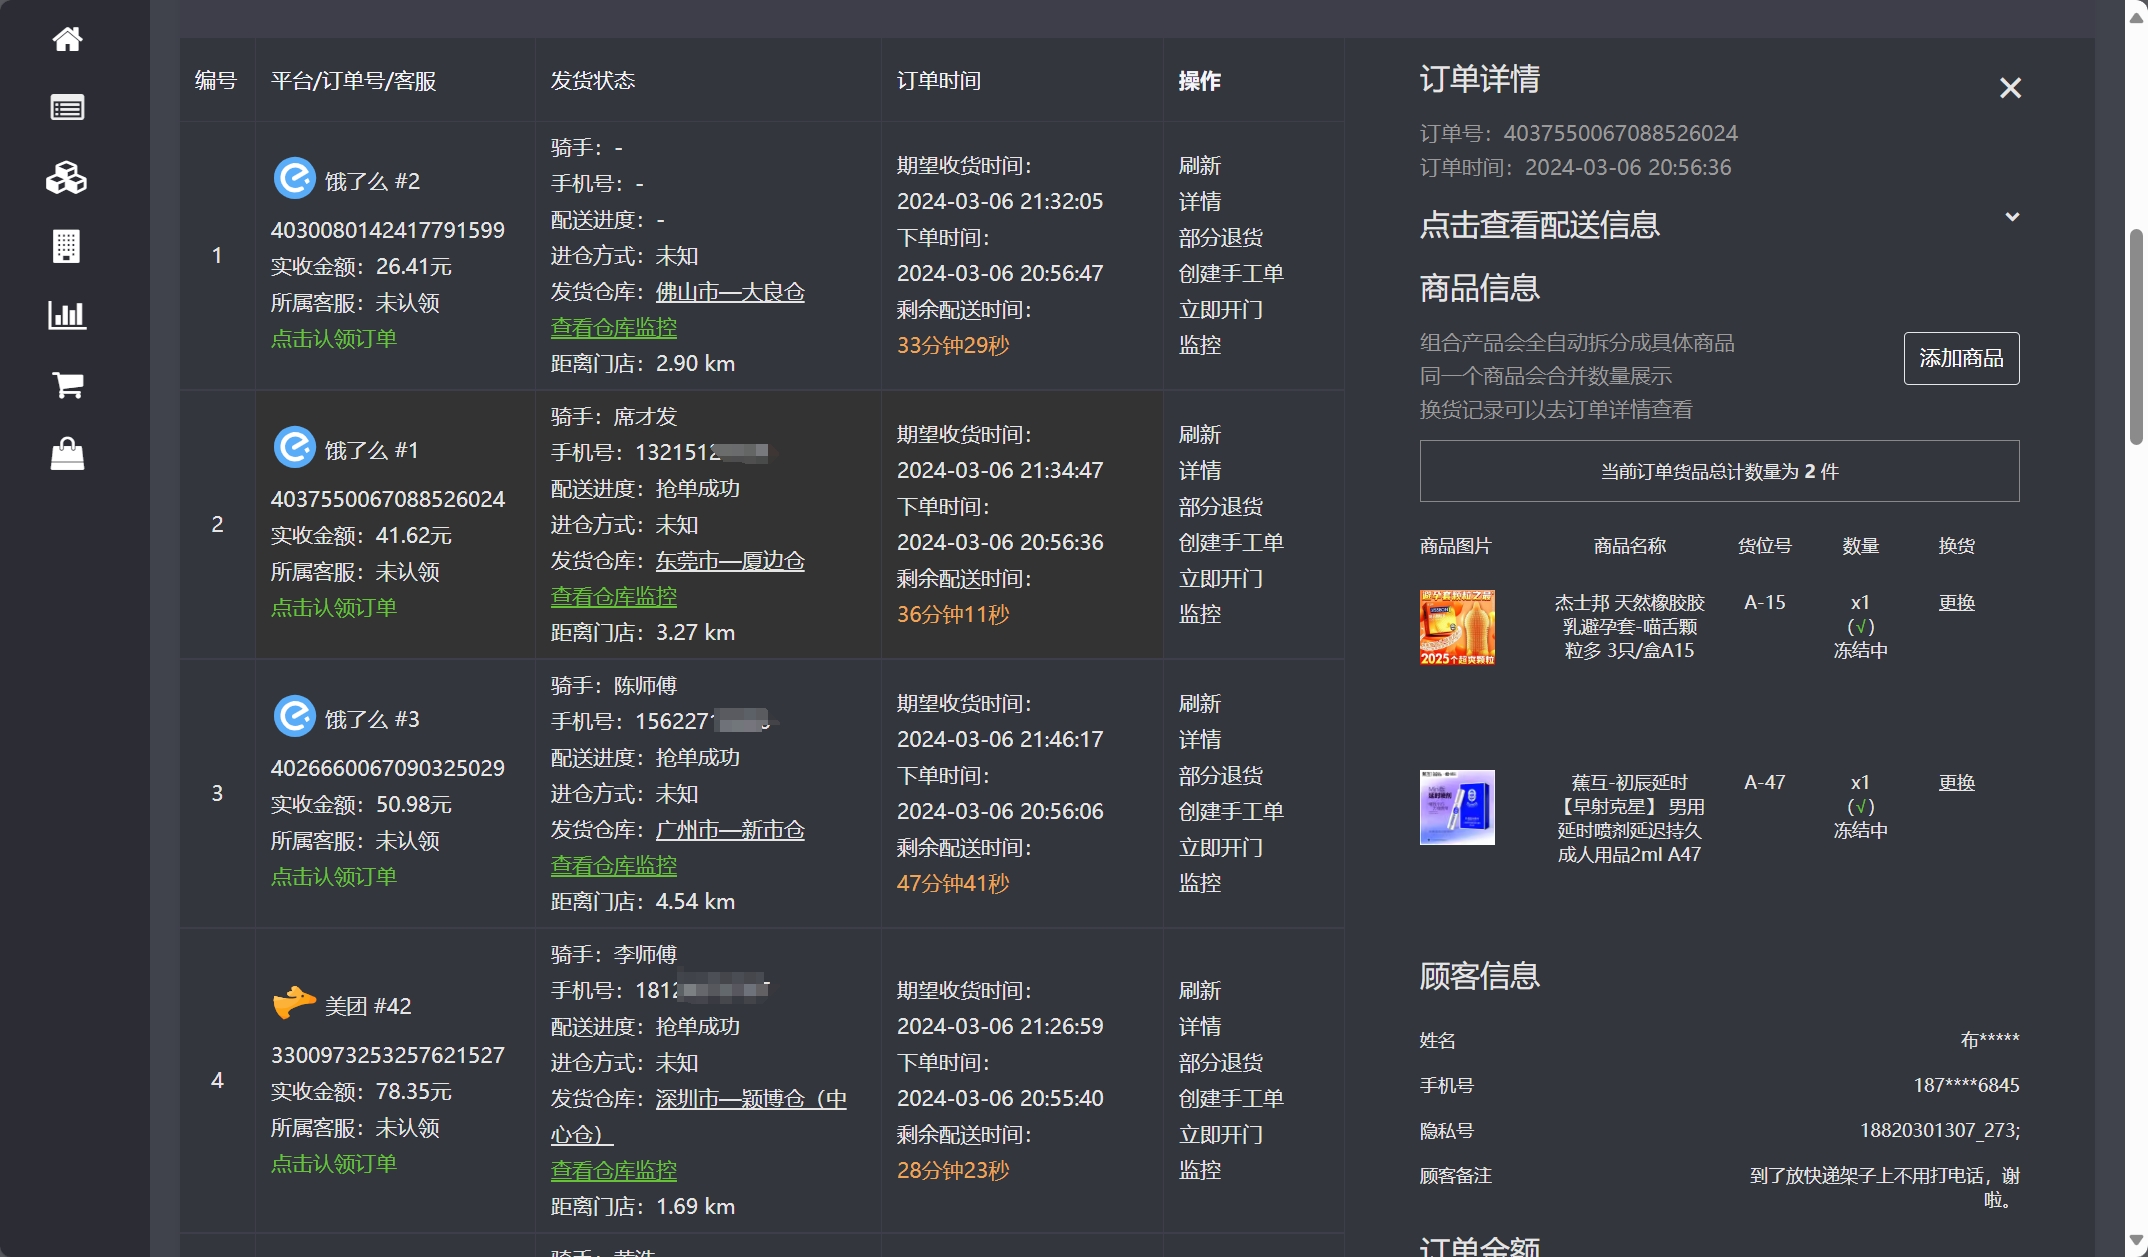Open warehouse link 广州市—新市仓
This screenshot has width=2148, height=1257.
730,830
